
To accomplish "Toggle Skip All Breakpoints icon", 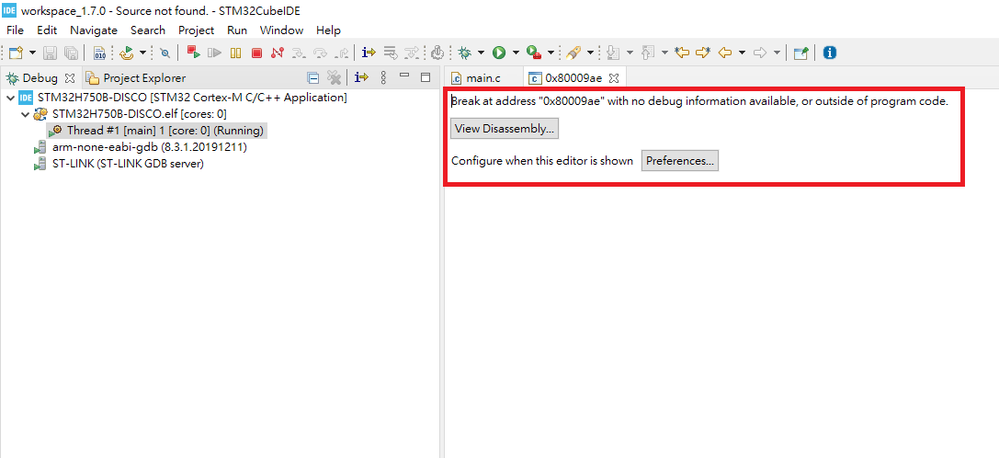I will (x=165, y=53).
